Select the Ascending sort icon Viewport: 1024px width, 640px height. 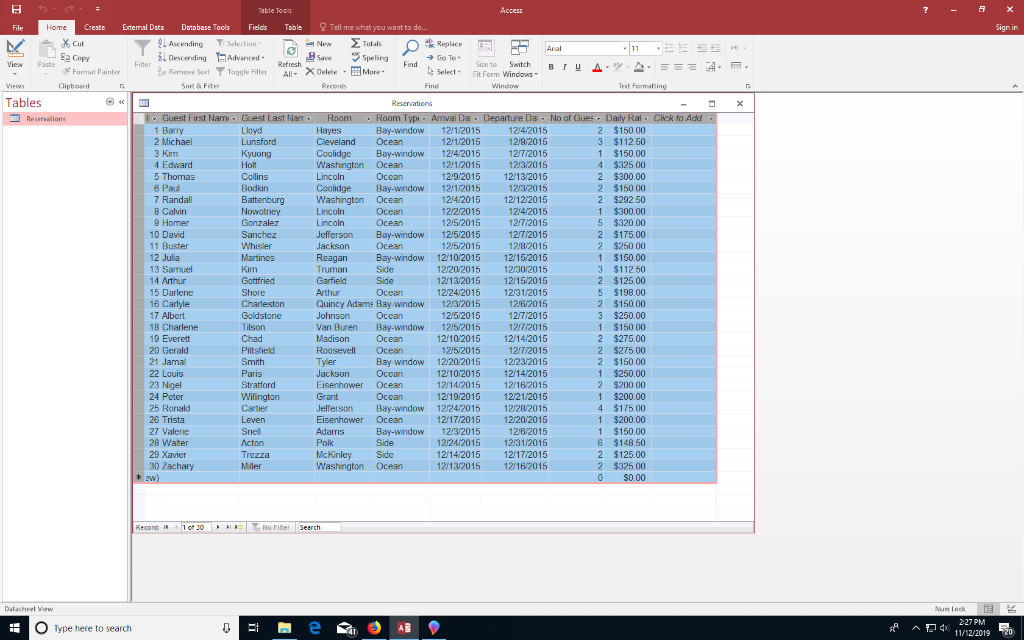(161, 43)
